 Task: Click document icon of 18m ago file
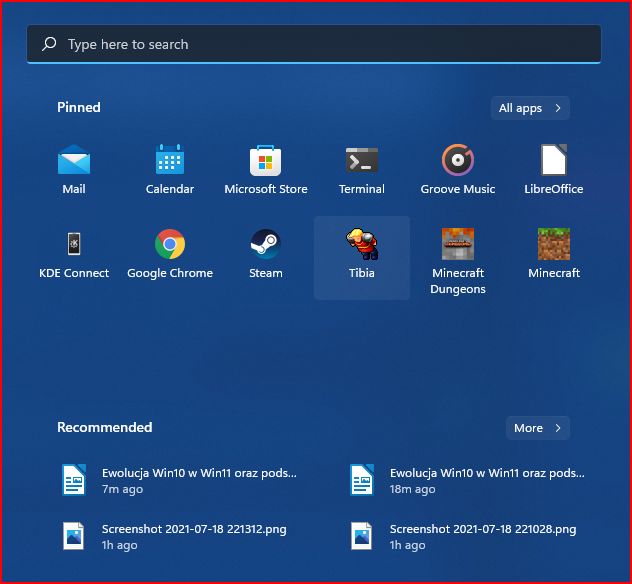pos(362,480)
